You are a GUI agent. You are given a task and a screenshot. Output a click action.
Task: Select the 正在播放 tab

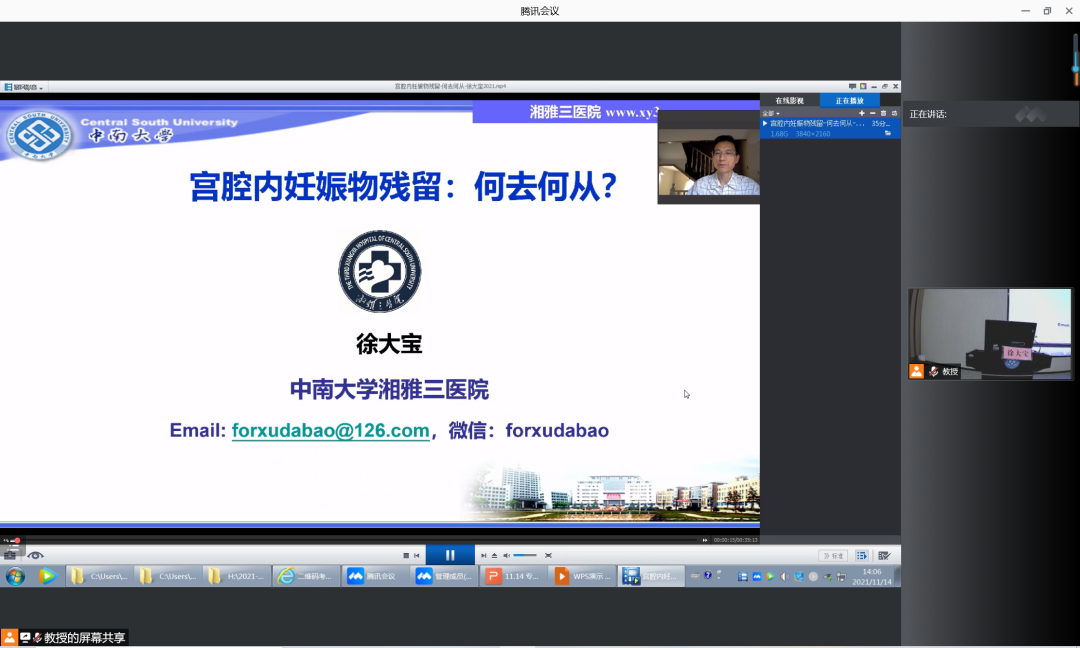click(849, 101)
